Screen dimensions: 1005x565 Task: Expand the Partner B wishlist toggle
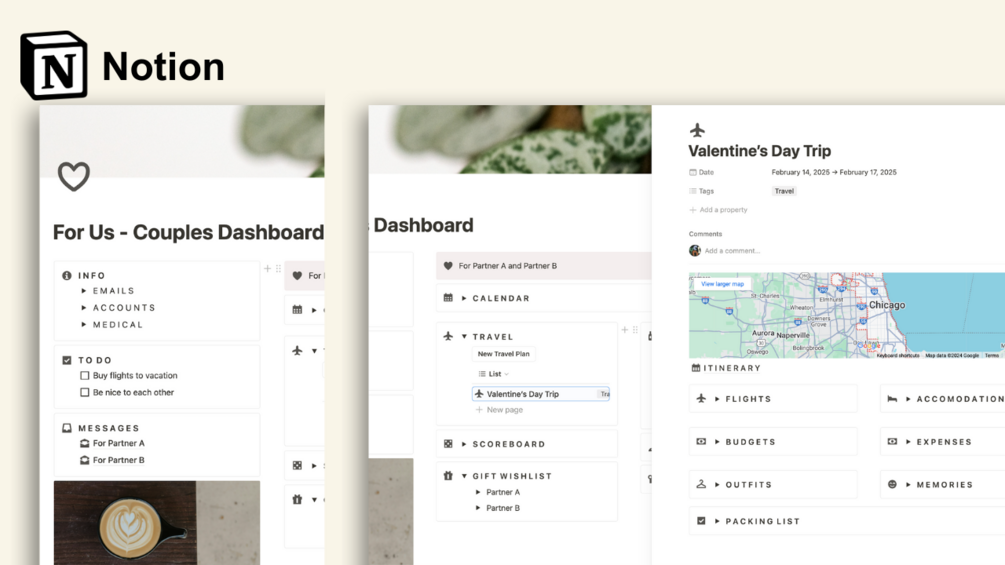tap(478, 508)
